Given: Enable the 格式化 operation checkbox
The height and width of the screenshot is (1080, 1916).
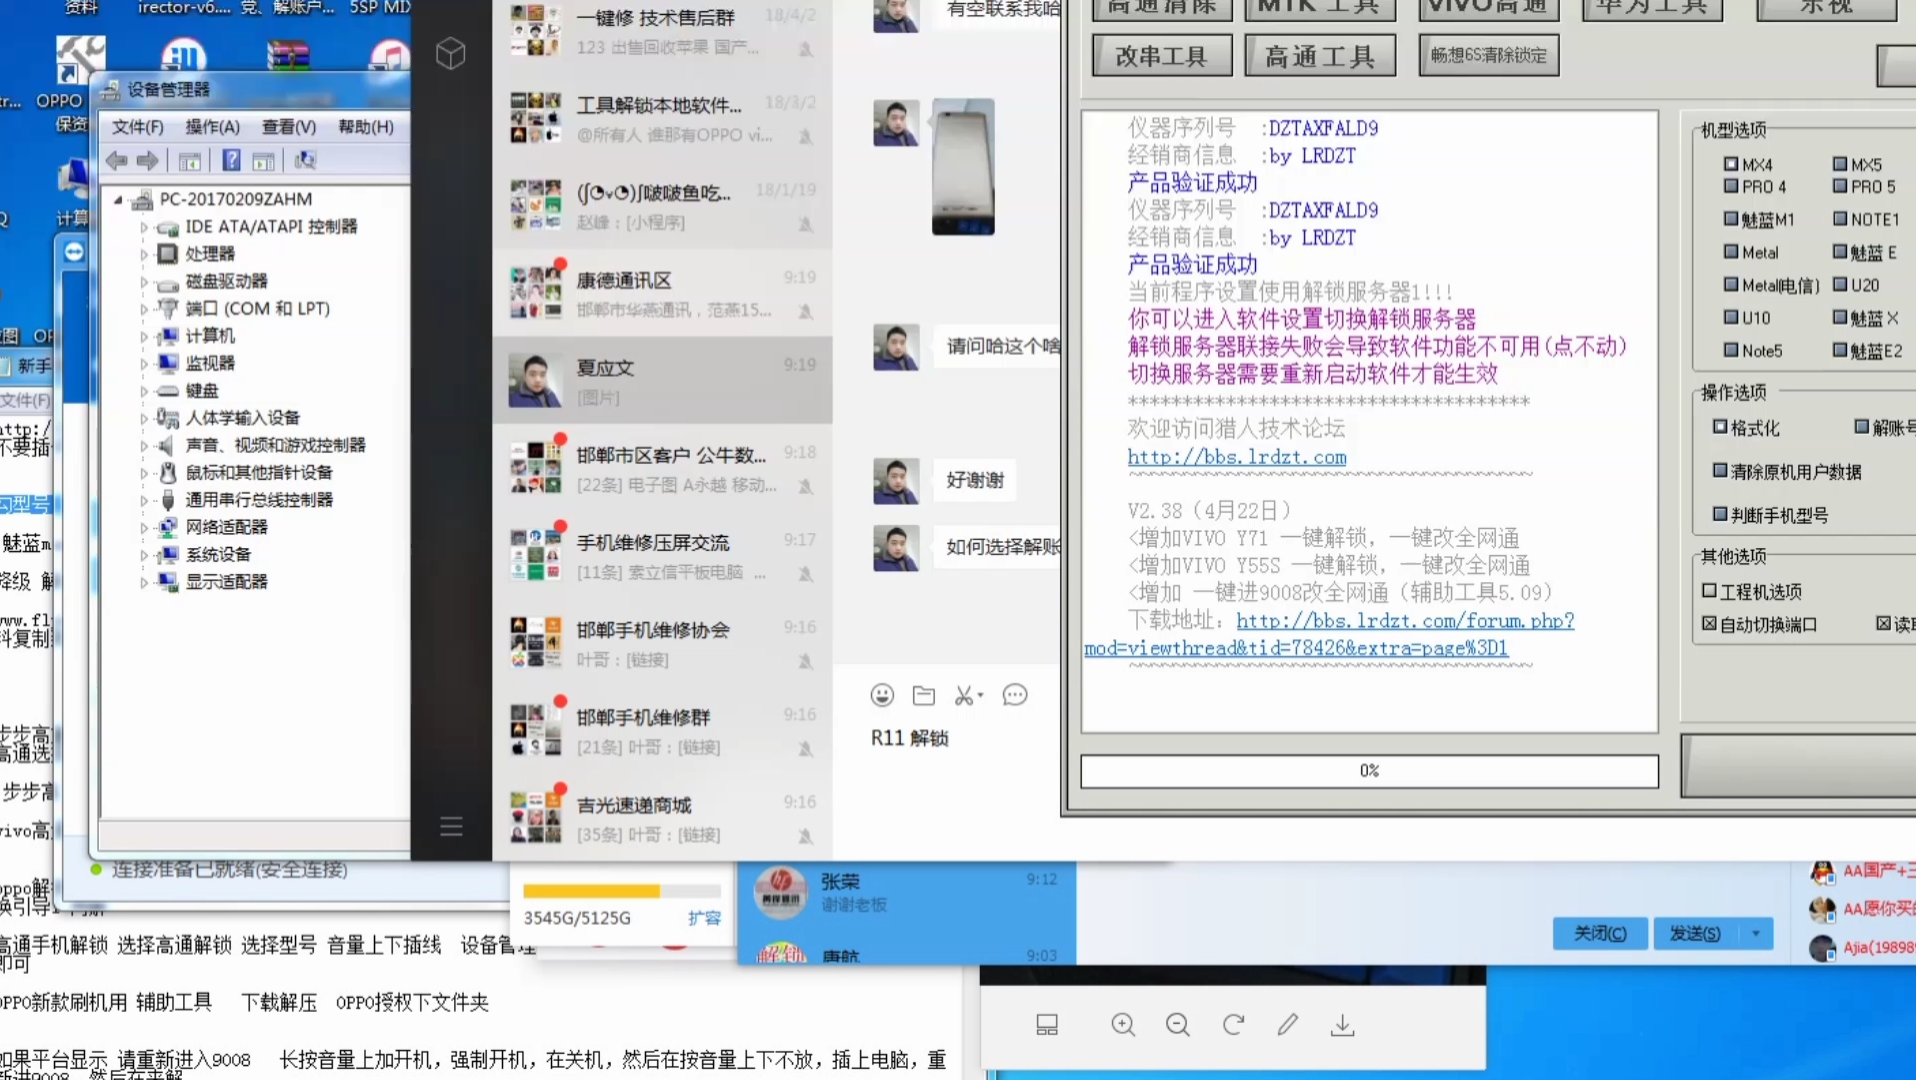Looking at the screenshot, I should point(1720,427).
